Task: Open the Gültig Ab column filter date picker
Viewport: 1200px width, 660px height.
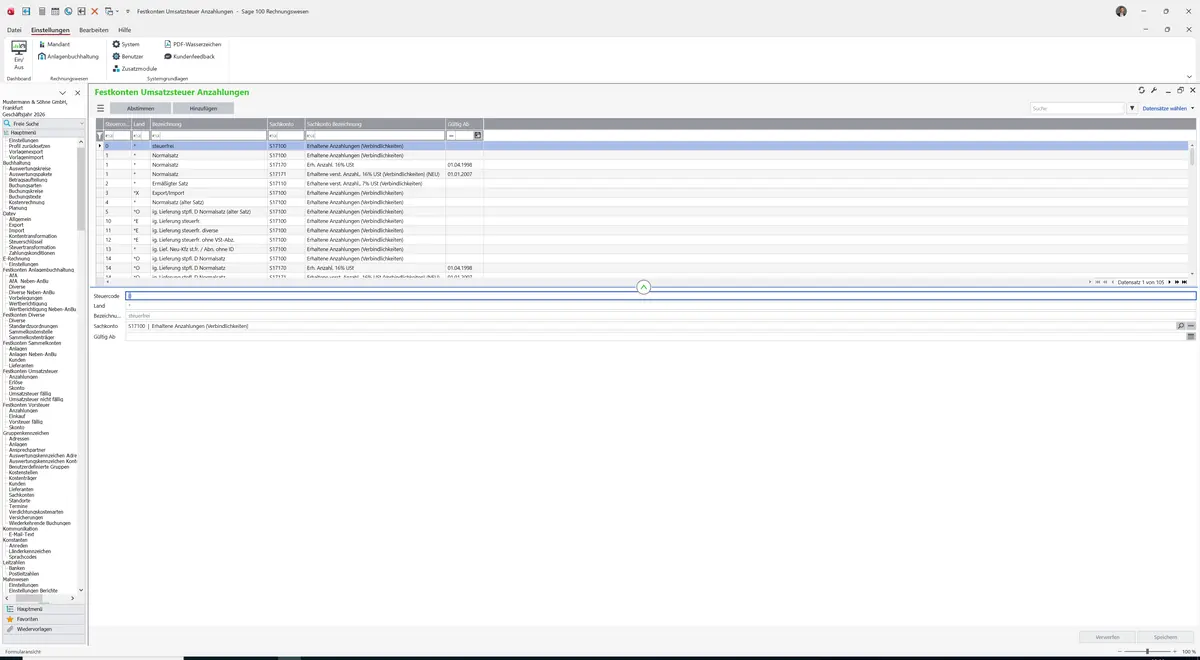Action: pyautogui.click(x=478, y=135)
